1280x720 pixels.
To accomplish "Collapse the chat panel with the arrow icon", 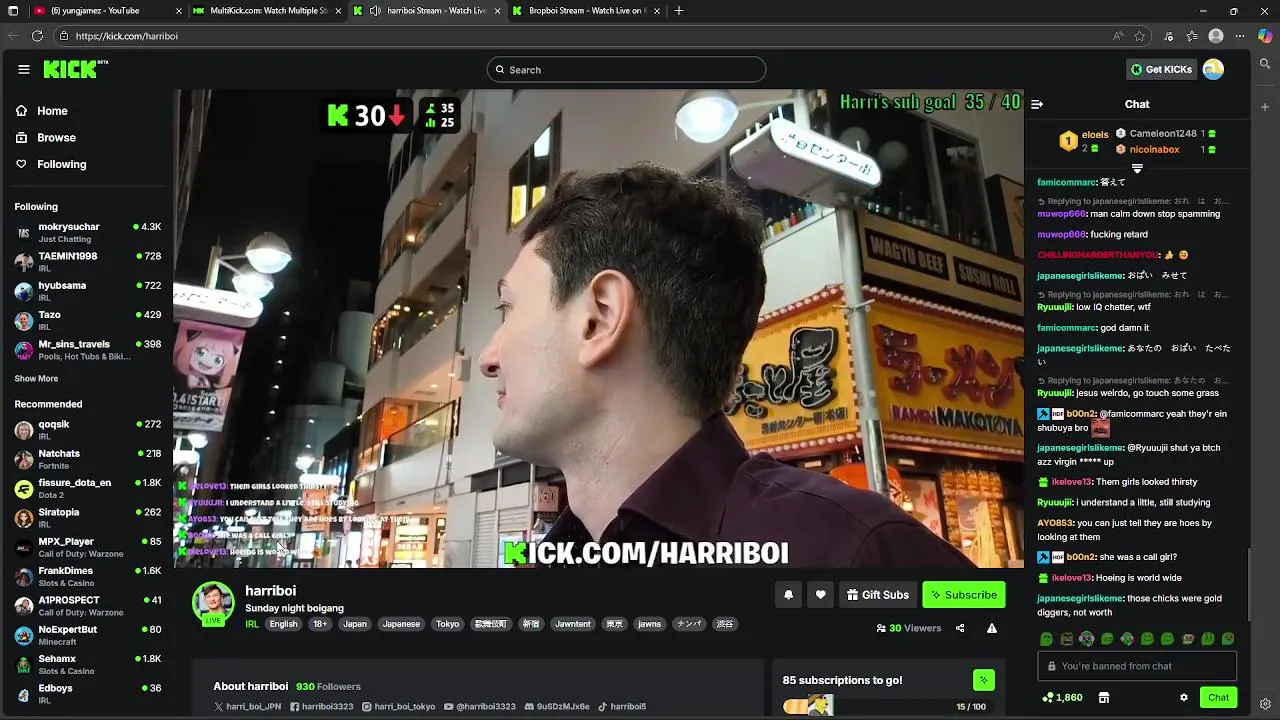I will (1037, 104).
